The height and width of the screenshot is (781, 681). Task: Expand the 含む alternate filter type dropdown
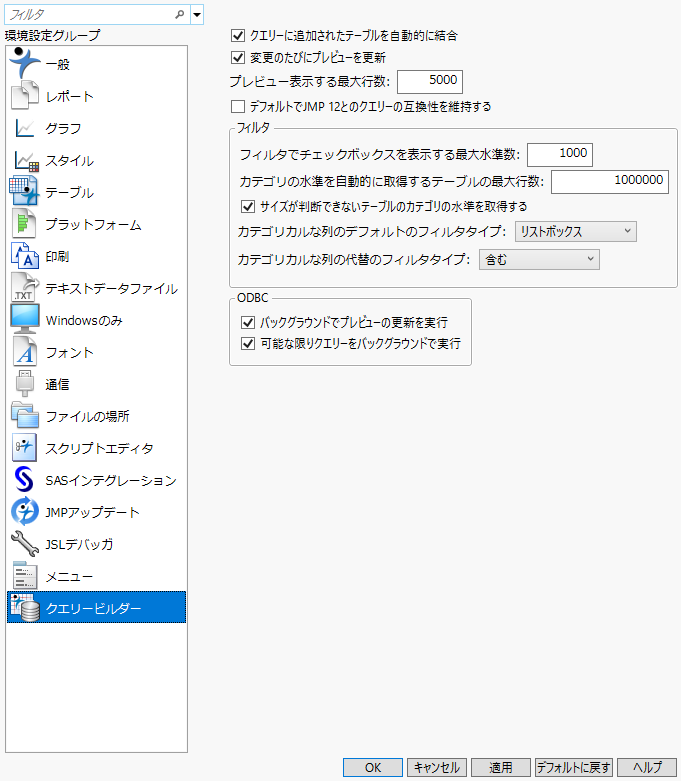tap(538, 260)
